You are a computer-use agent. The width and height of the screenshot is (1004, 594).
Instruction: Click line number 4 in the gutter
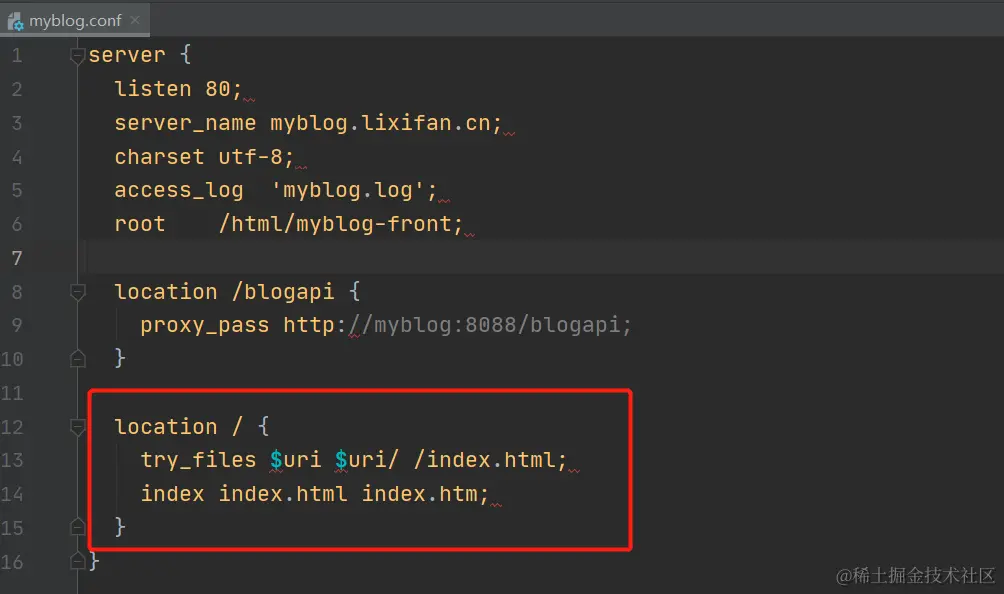click(x=17, y=157)
